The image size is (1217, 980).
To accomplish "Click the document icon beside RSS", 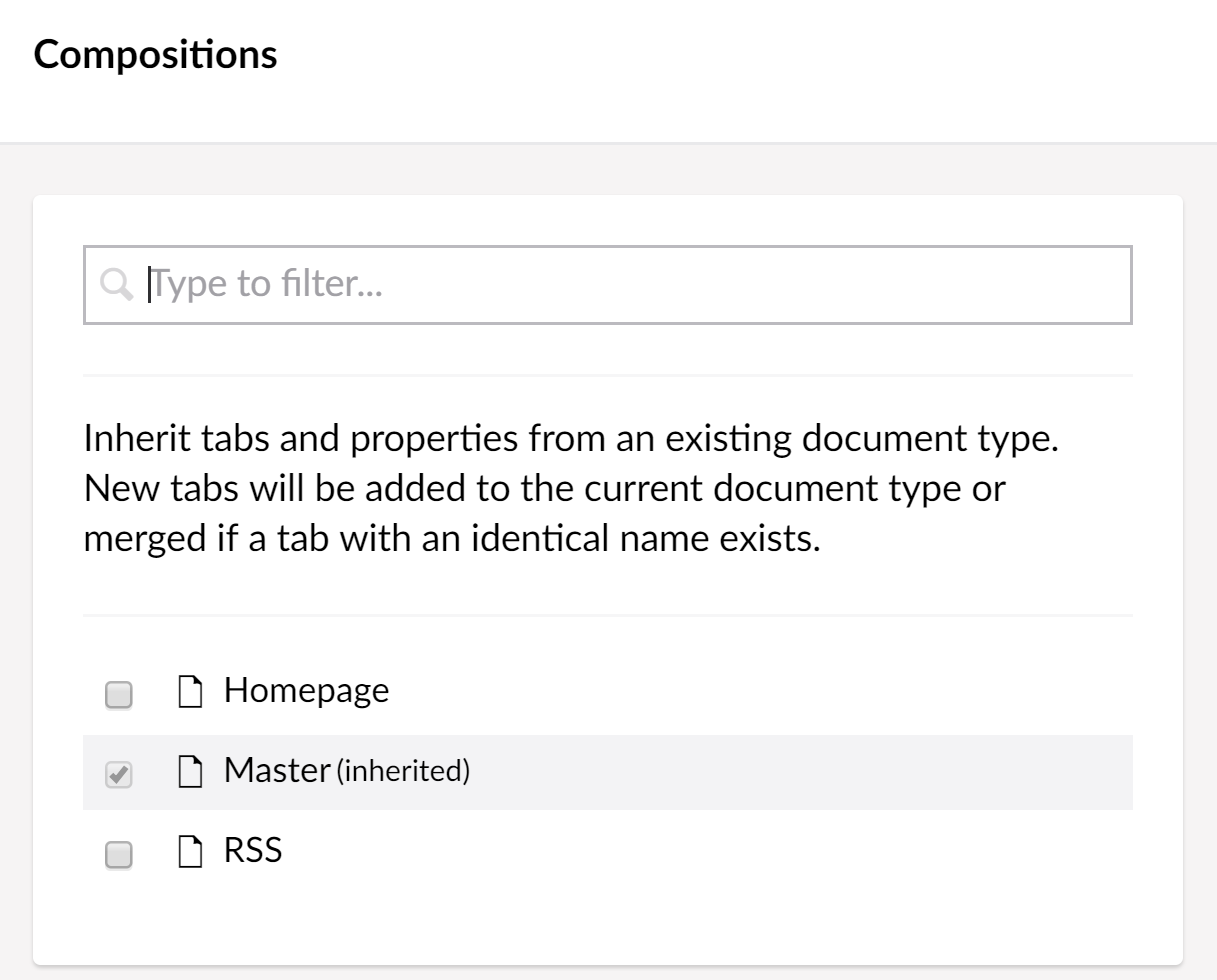I will (x=190, y=852).
